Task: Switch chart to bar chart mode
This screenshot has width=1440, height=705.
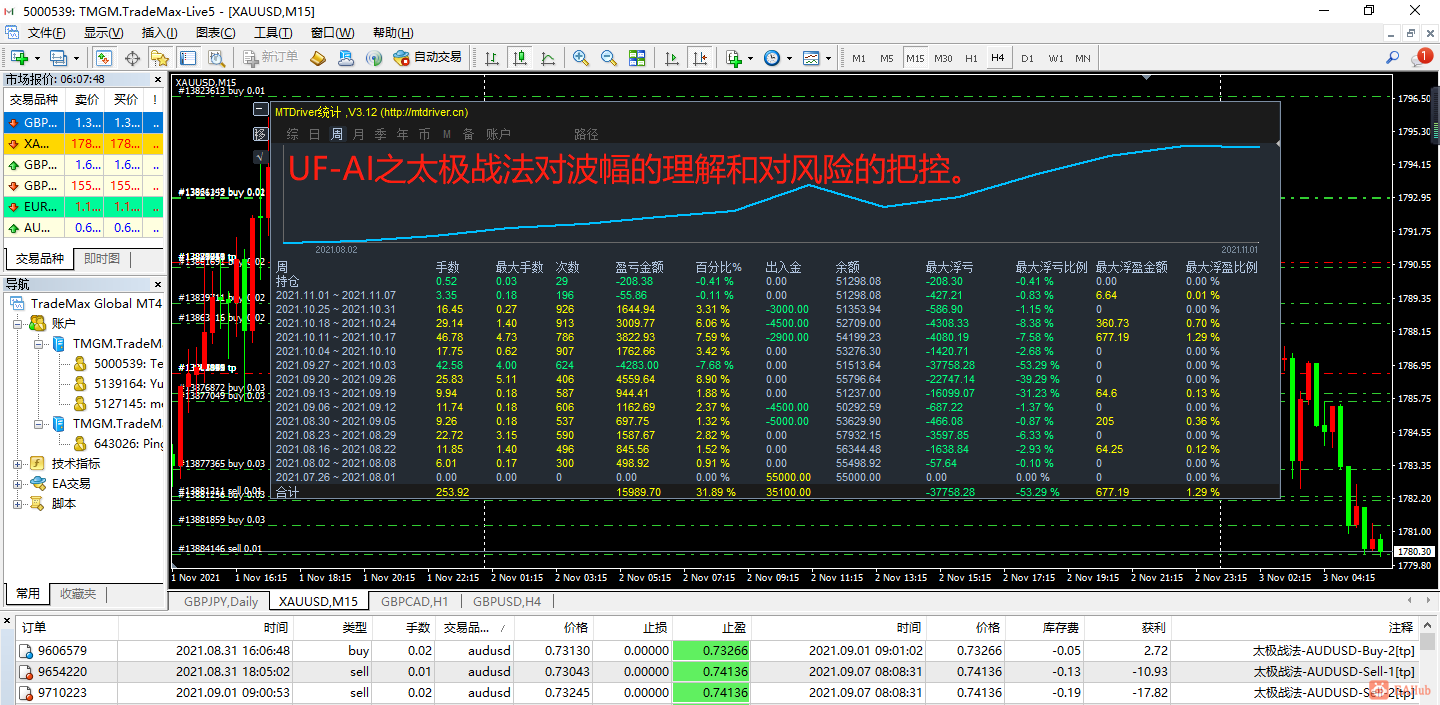Action: (492, 58)
